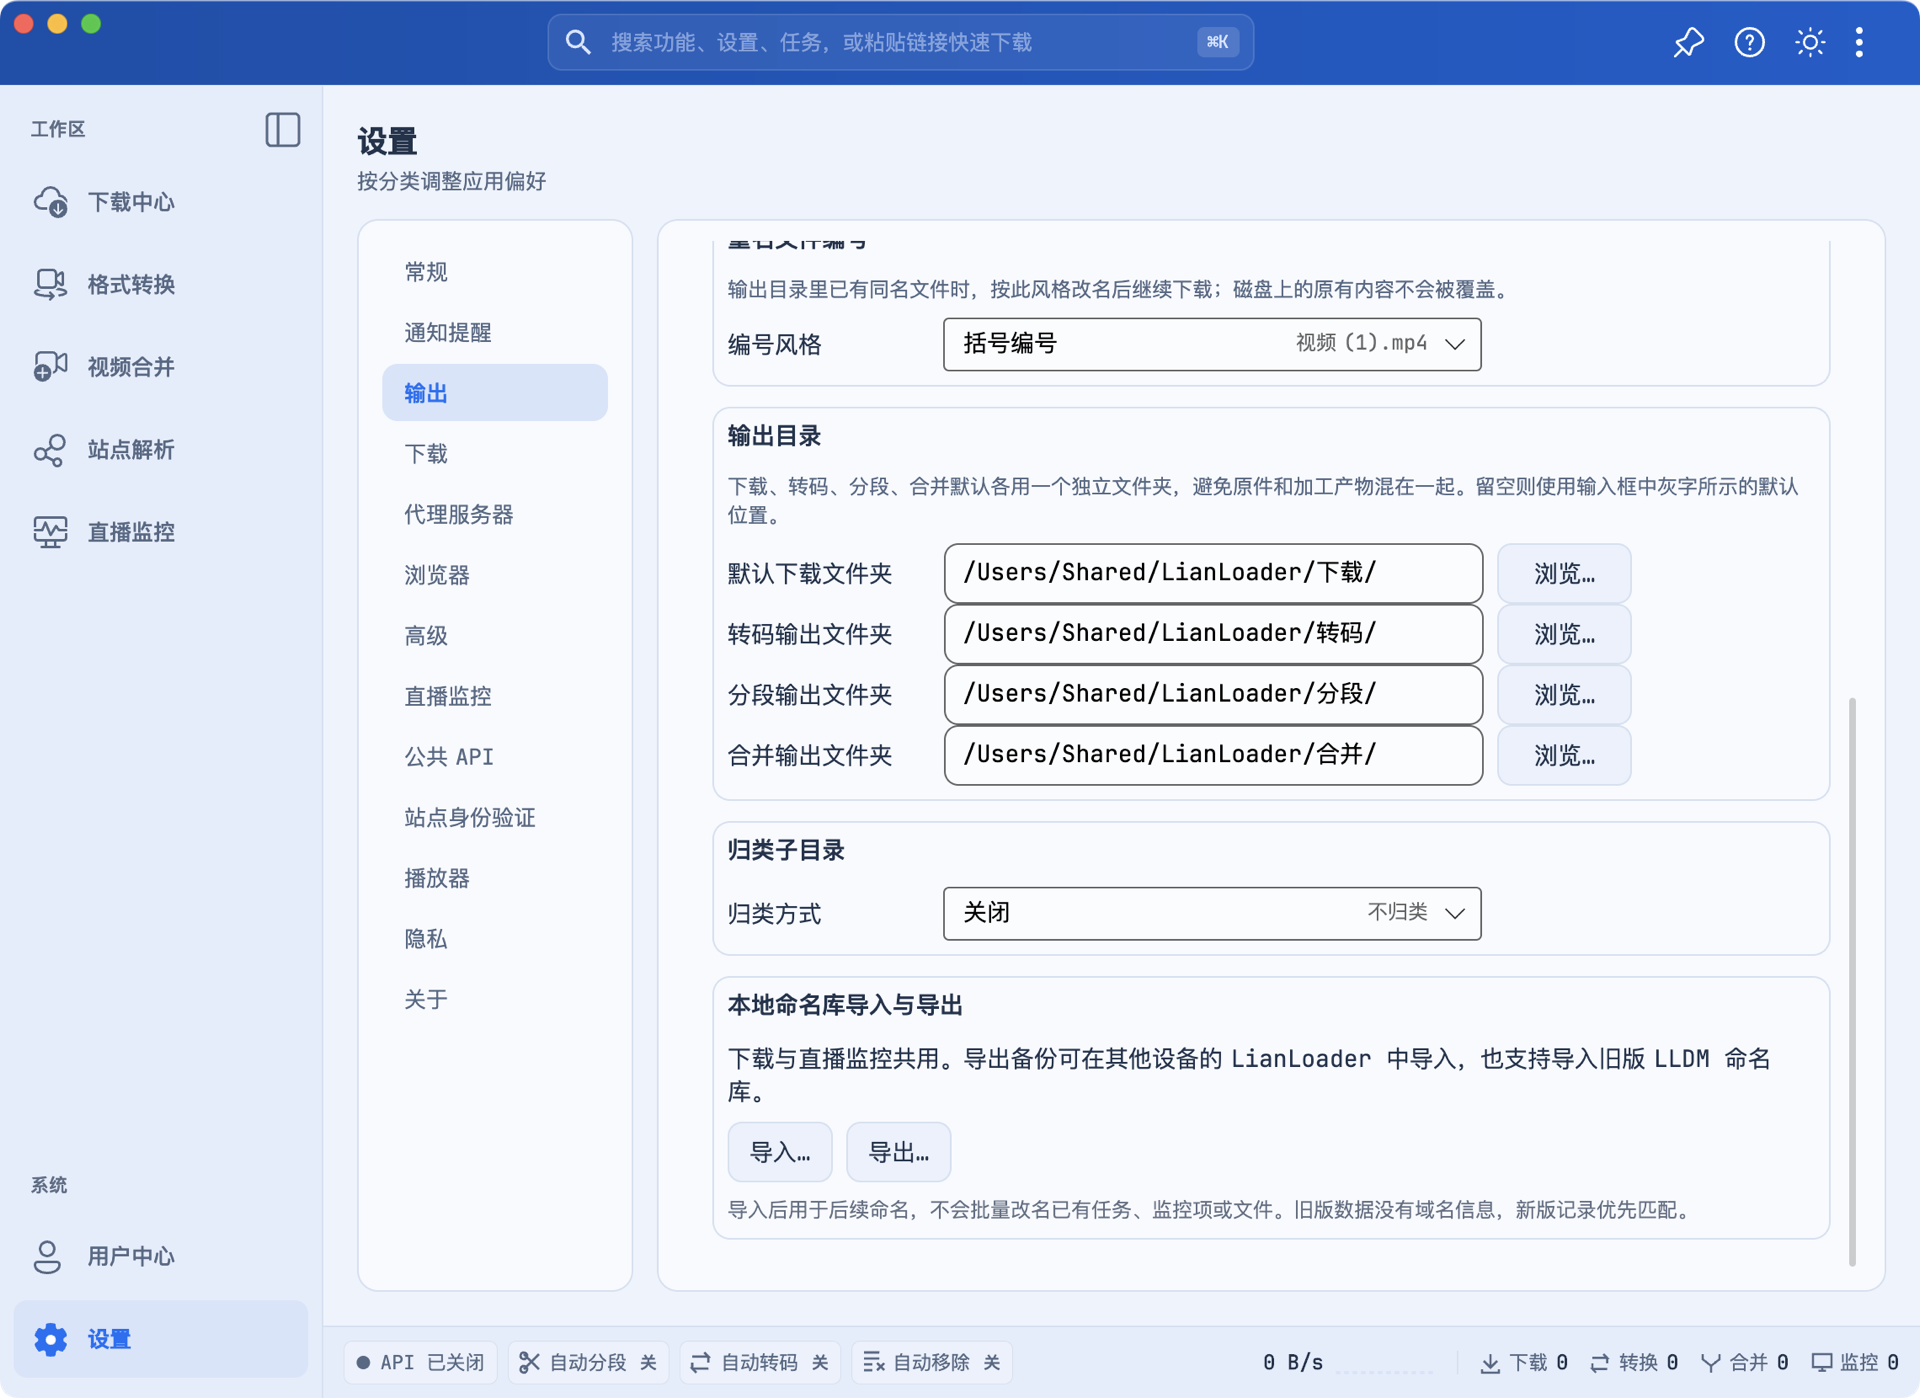Image resolution: width=1920 pixels, height=1398 pixels.
Task: Collapse the sidebar panel icon
Action: point(283,130)
